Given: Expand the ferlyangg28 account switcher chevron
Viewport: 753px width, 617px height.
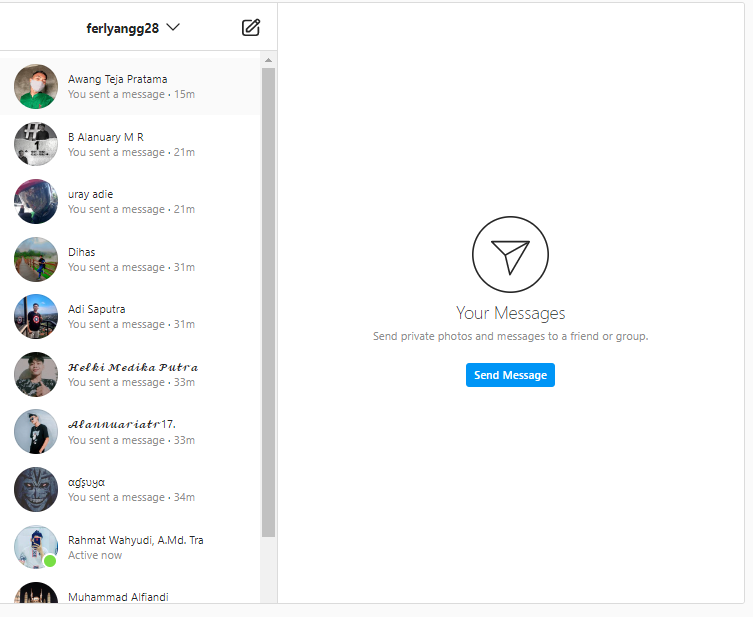Looking at the screenshot, I should tap(173, 28).
